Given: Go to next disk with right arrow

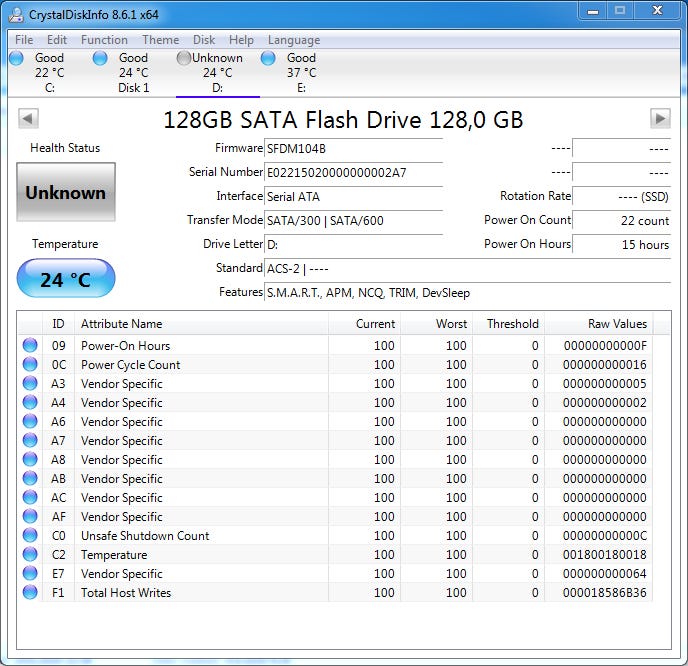Looking at the screenshot, I should coord(659,118).
